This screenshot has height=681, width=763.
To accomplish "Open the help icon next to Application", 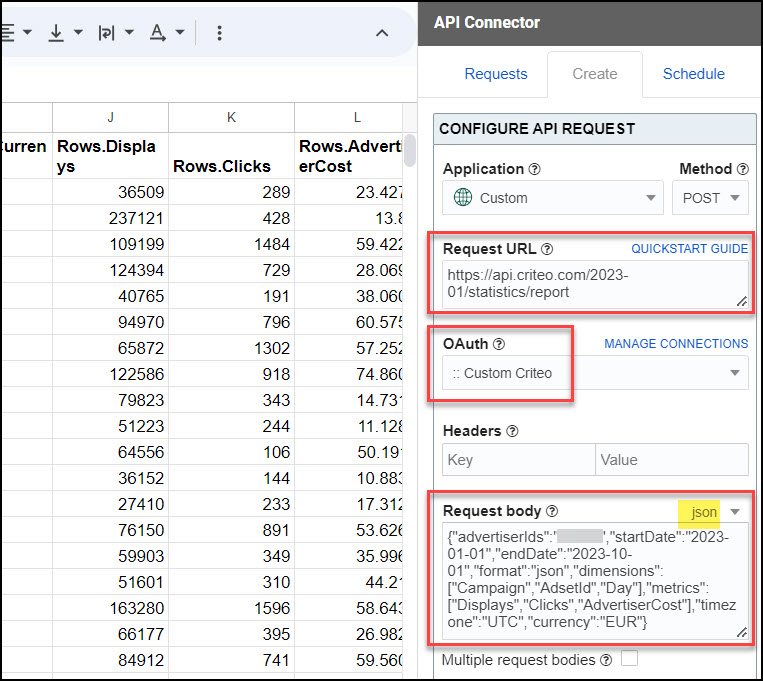I will pyautogui.click(x=534, y=169).
